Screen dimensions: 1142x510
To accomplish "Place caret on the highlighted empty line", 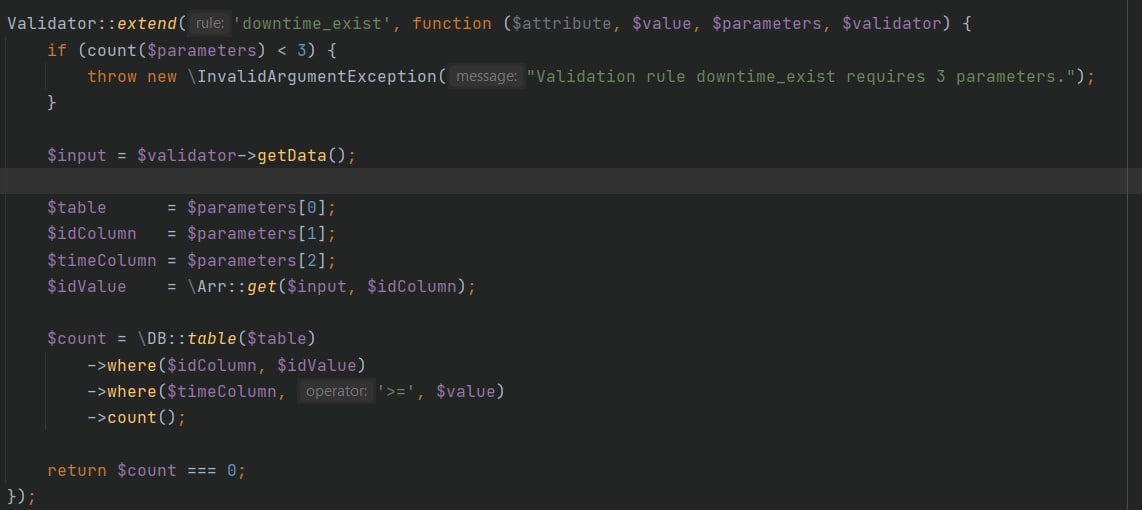I will pos(571,181).
